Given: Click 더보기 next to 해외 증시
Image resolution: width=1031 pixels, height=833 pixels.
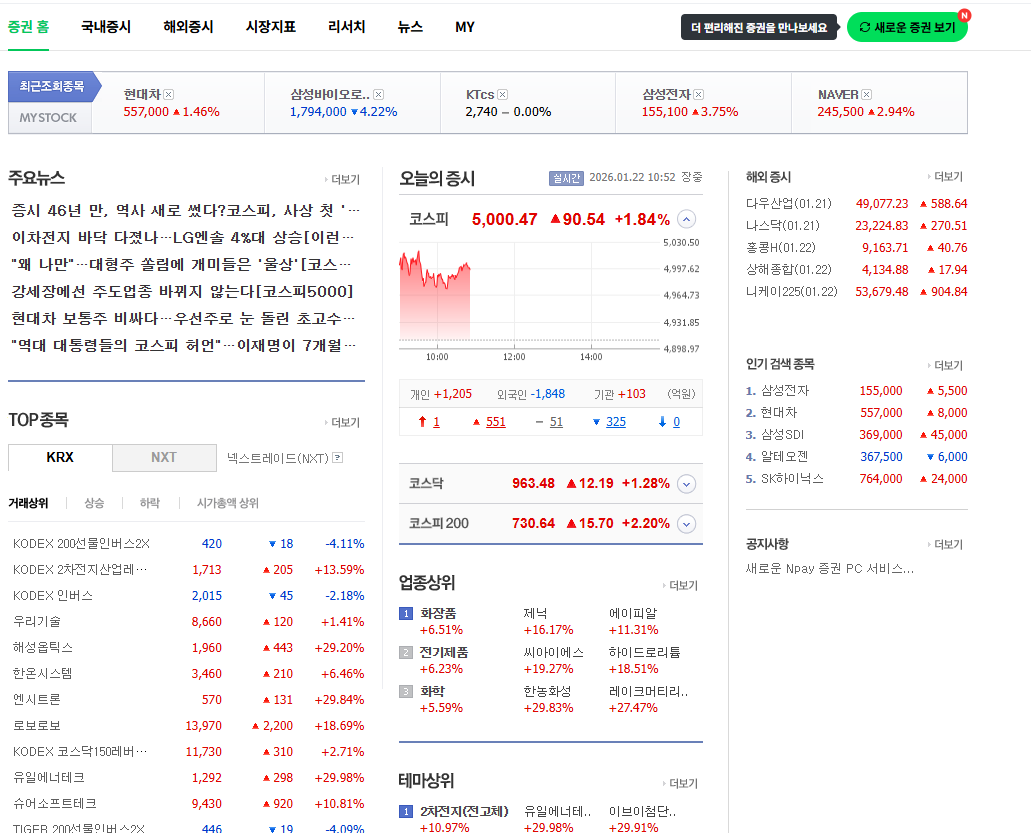Looking at the screenshot, I should coord(946,177).
